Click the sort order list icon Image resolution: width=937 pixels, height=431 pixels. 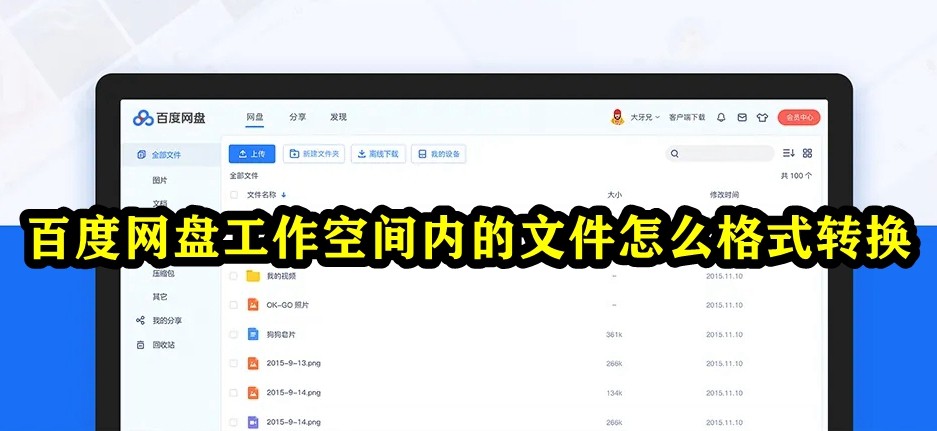coord(788,153)
